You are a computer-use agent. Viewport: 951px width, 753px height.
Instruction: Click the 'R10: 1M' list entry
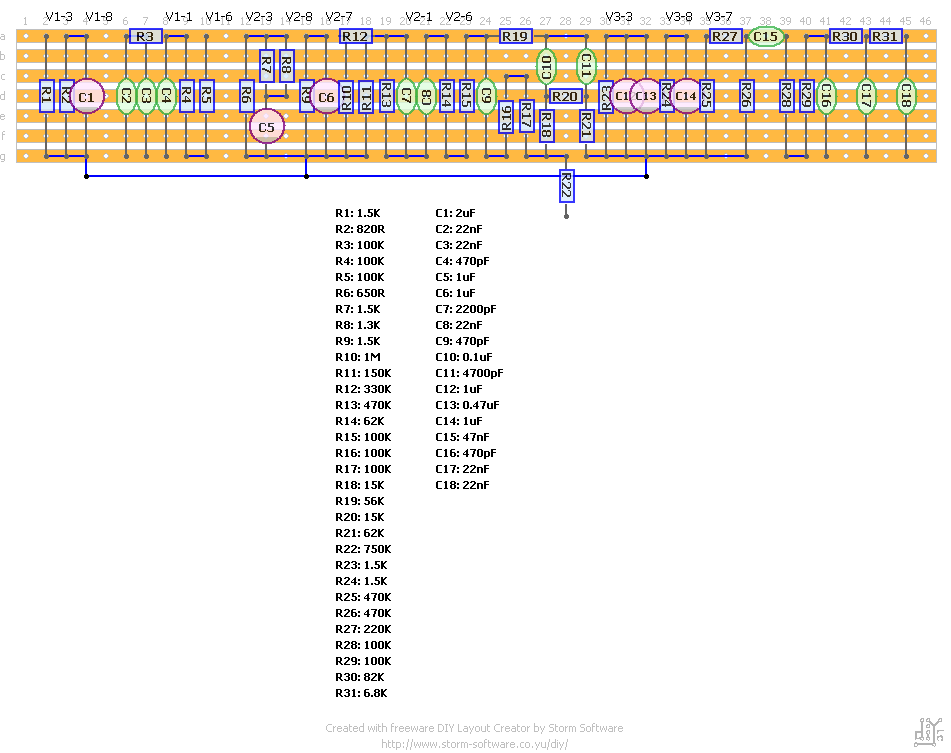(358, 358)
